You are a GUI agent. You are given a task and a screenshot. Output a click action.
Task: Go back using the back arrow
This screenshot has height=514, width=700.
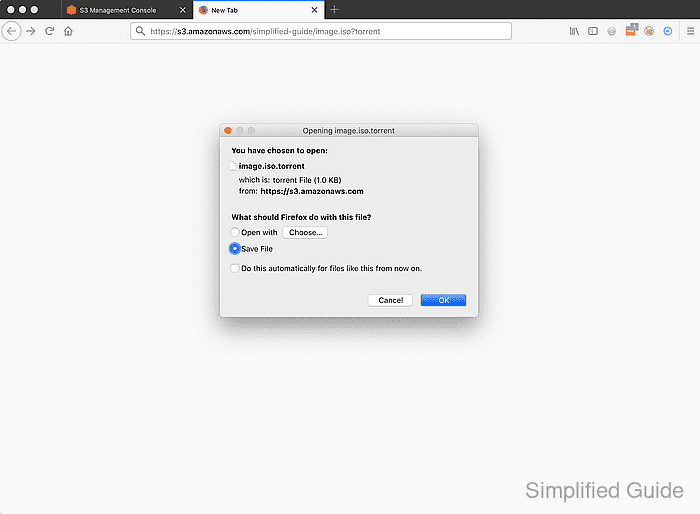pos(12,31)
